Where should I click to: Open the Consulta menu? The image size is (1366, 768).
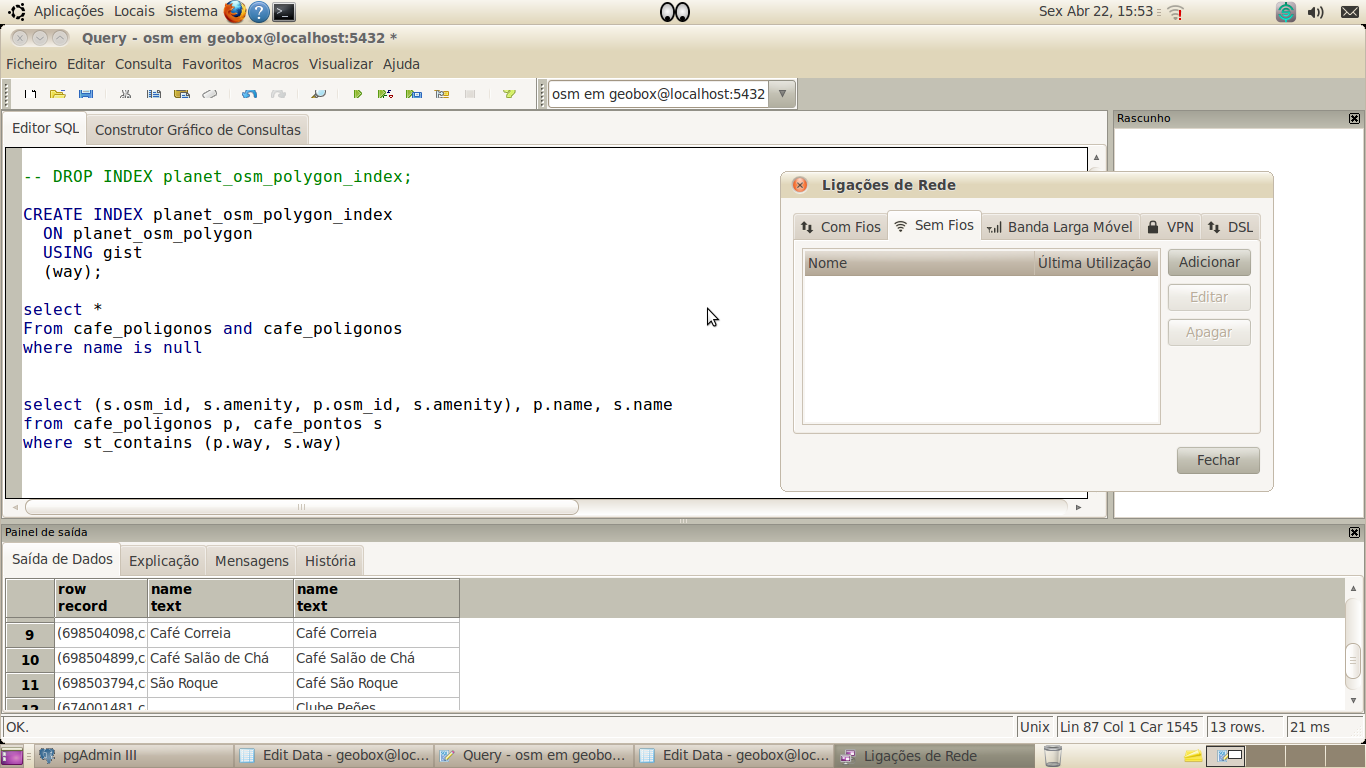tap(143, 64)
